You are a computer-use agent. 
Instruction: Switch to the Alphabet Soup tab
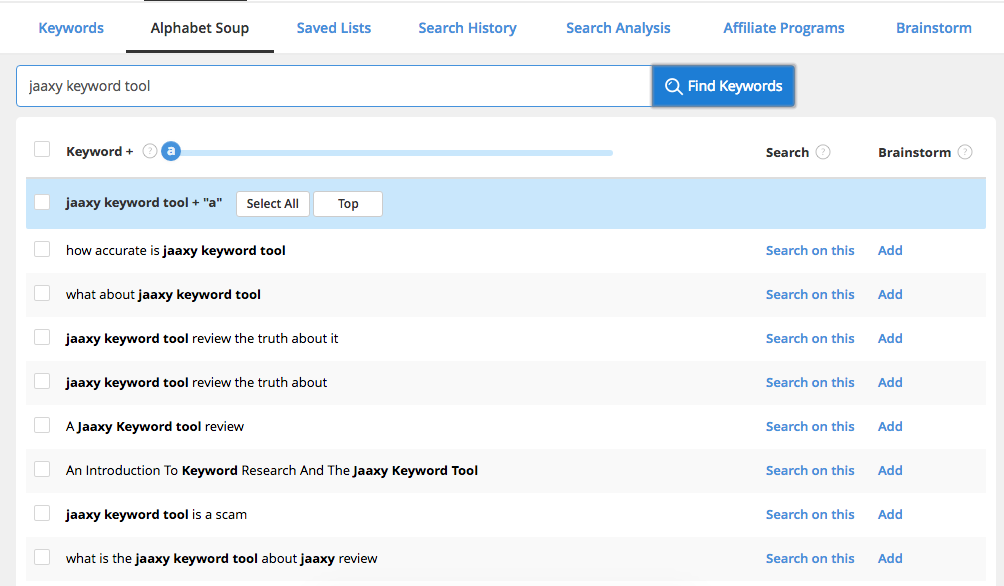click(200, 28)
